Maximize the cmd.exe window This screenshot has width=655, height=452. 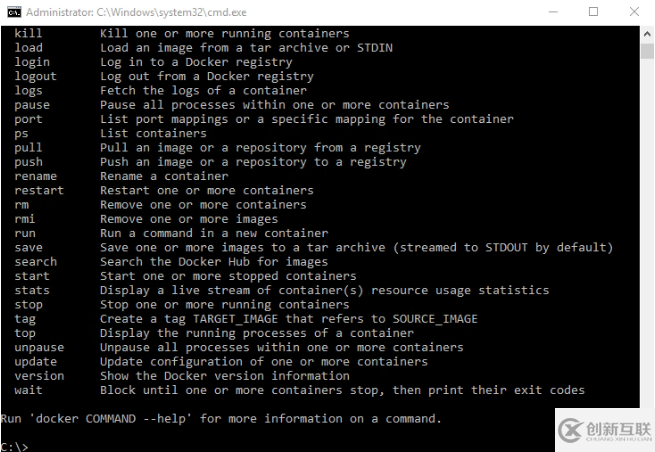593,12
